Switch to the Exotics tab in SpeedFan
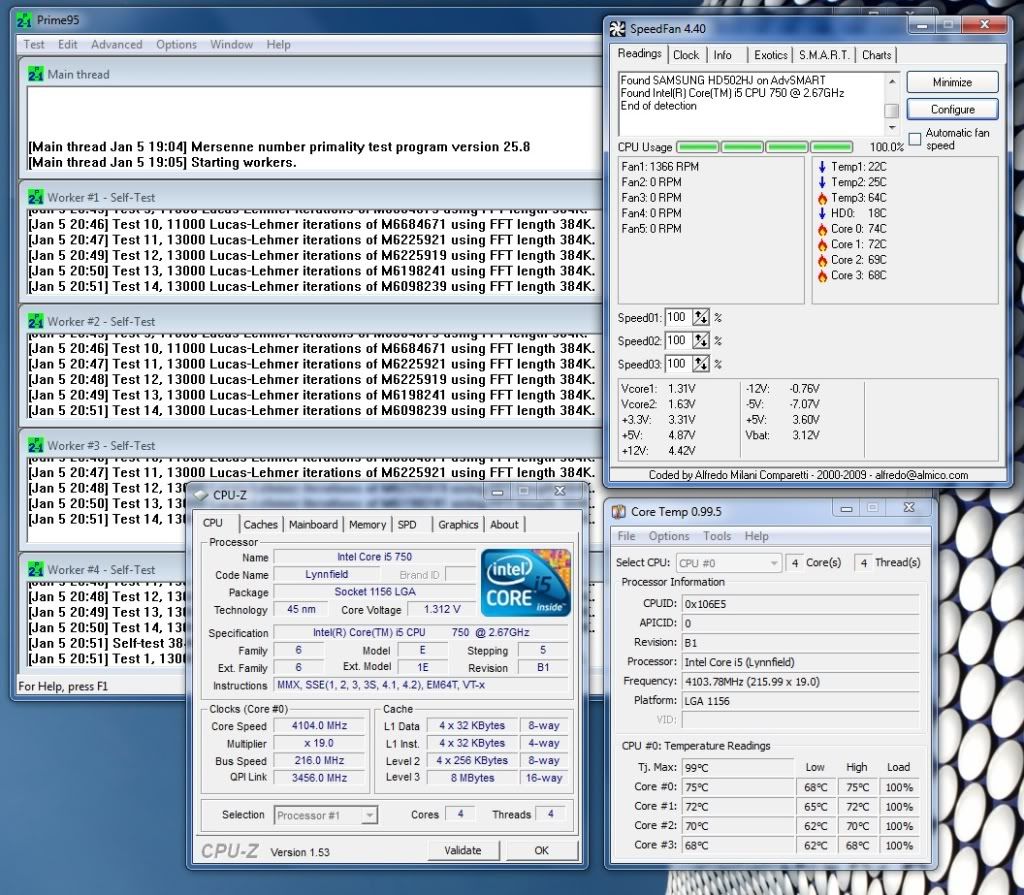The height and width of the screenshot is (895, 1024). 771,55
